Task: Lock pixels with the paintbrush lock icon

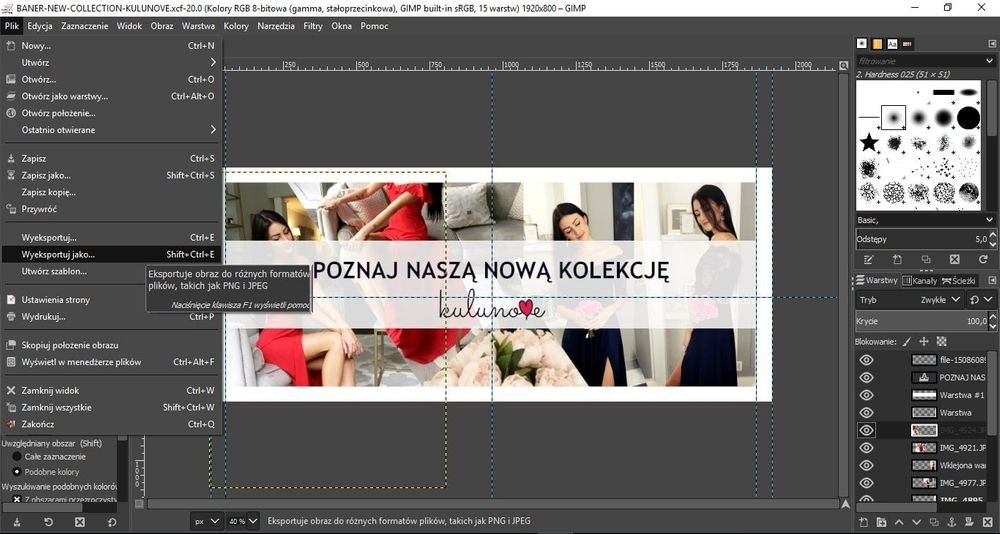Action: pyautogui.click(x=907, y=341)
